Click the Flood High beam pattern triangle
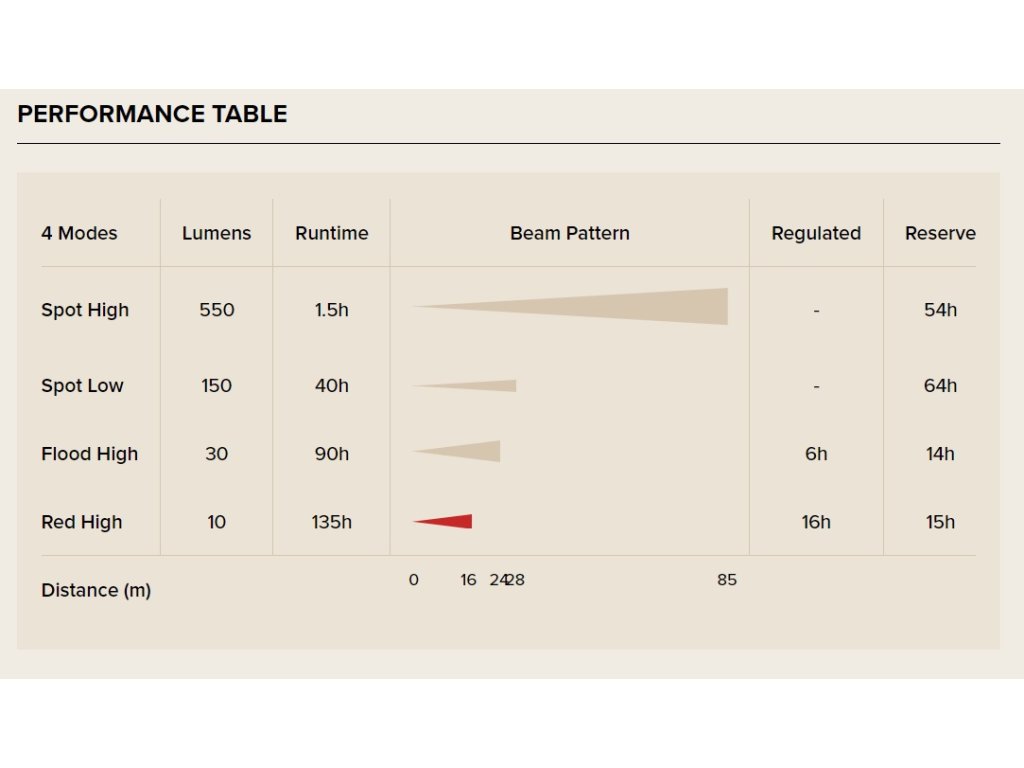 456,451
